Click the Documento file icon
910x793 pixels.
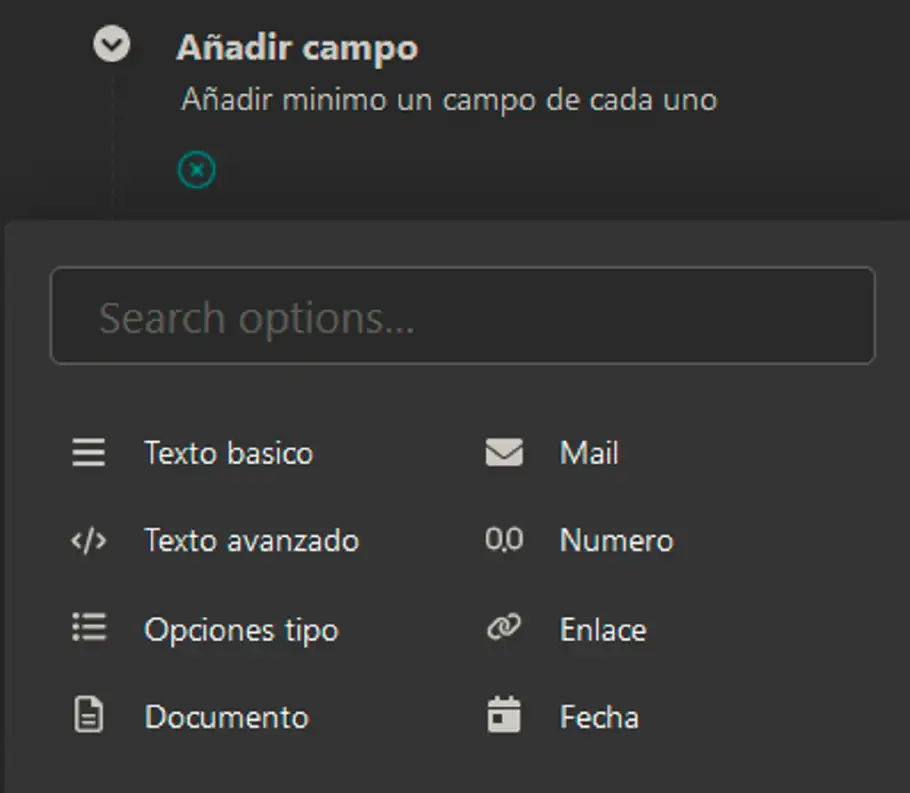89,715
